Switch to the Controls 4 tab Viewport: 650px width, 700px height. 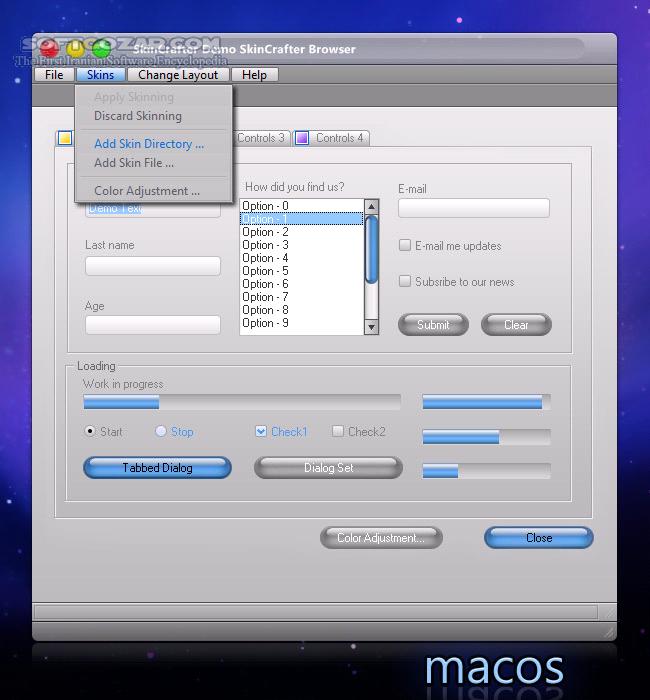[331, 138]
